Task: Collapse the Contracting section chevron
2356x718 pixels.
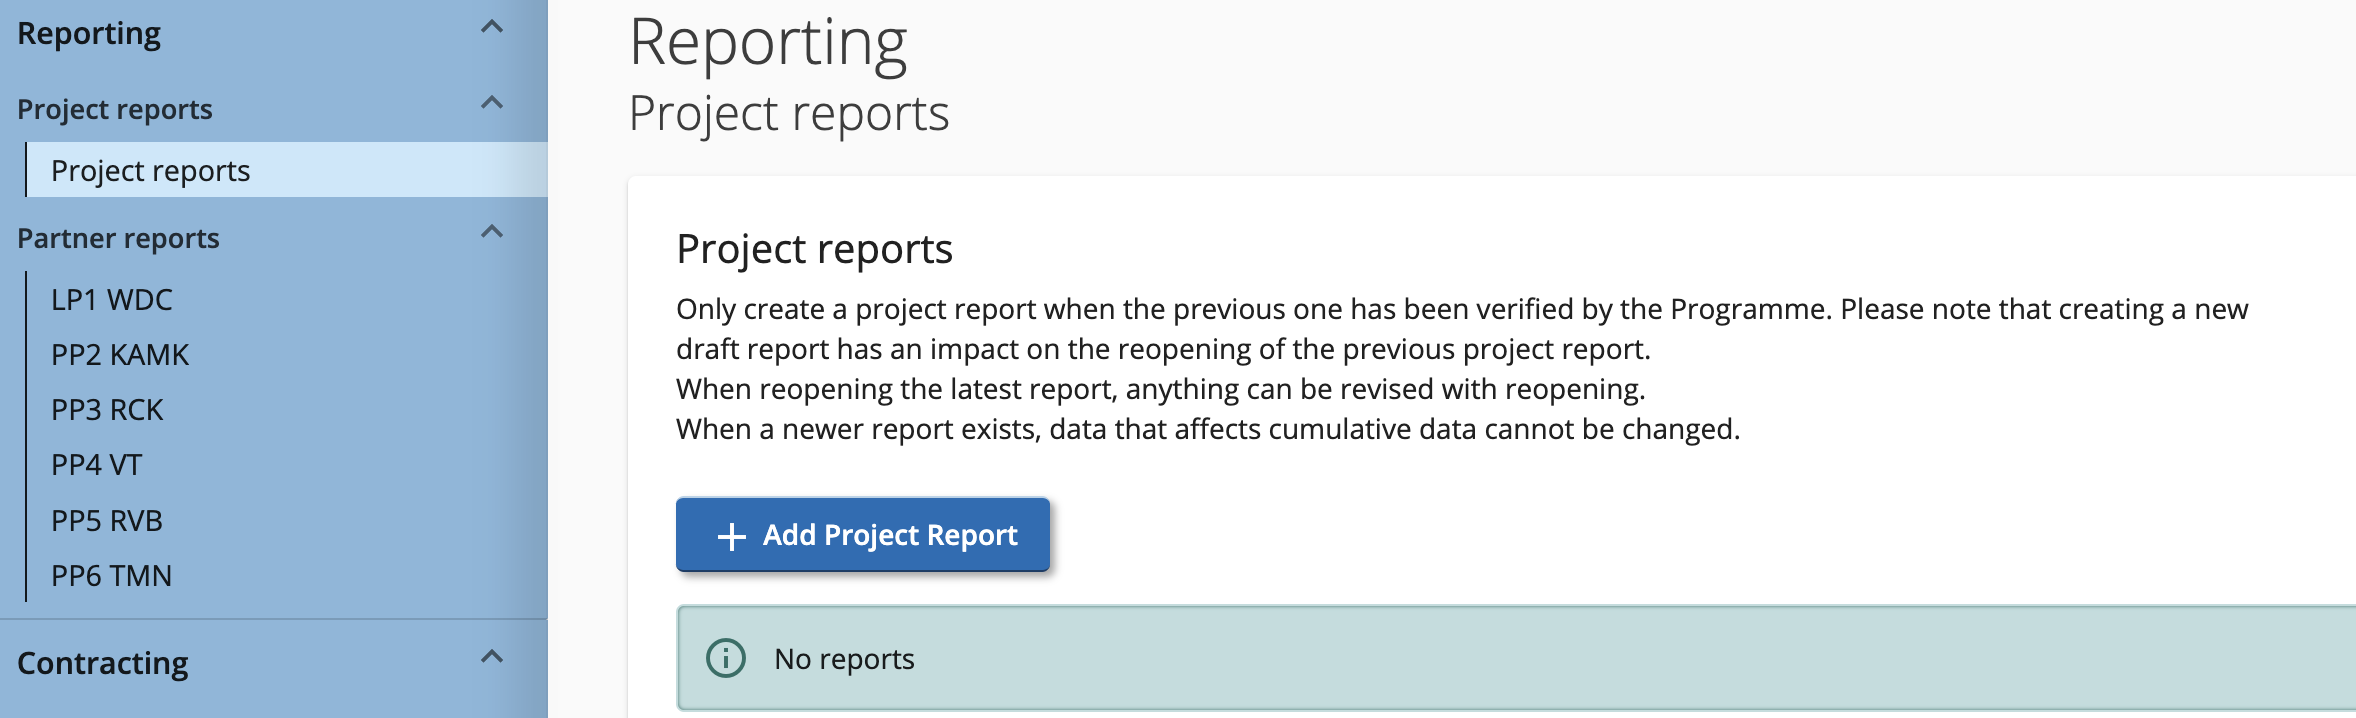Action: click(491, 657)
